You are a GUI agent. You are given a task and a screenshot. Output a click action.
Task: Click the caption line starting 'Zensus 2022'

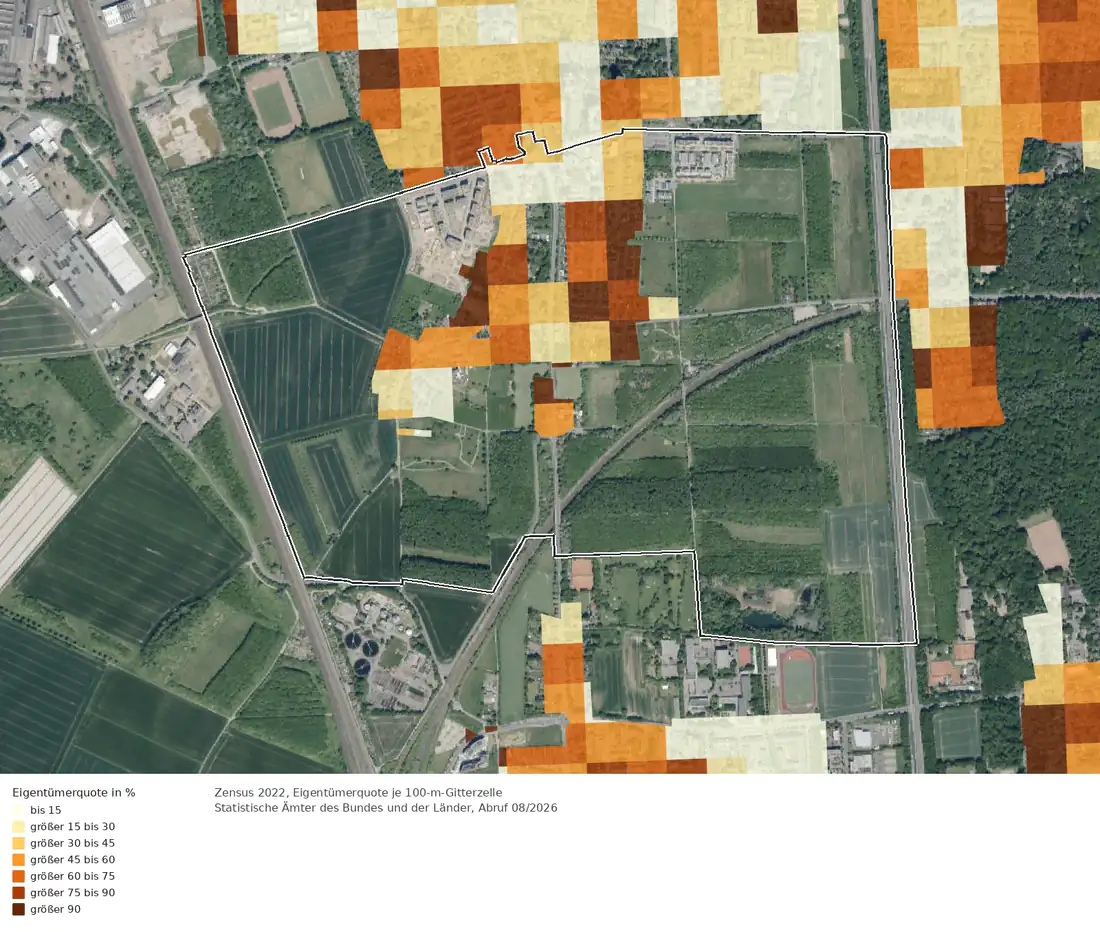tap(358, 792)
